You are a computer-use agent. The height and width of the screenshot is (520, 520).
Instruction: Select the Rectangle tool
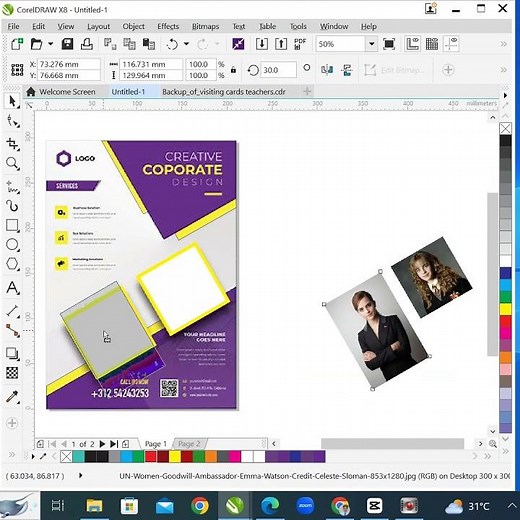[x=12, y=225]
